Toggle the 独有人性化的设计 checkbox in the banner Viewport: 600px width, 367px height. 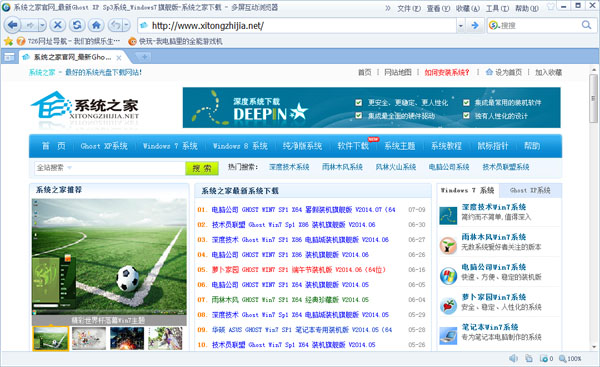[x=466, y=115]
